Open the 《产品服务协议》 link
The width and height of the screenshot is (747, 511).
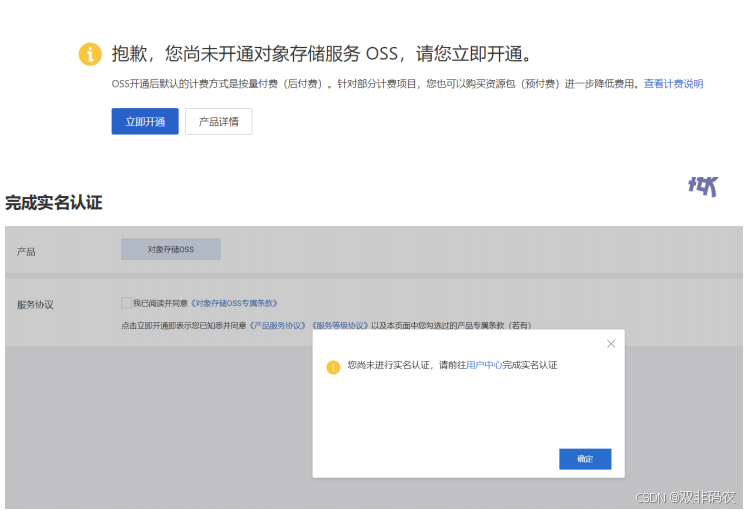tap(277, 325)
